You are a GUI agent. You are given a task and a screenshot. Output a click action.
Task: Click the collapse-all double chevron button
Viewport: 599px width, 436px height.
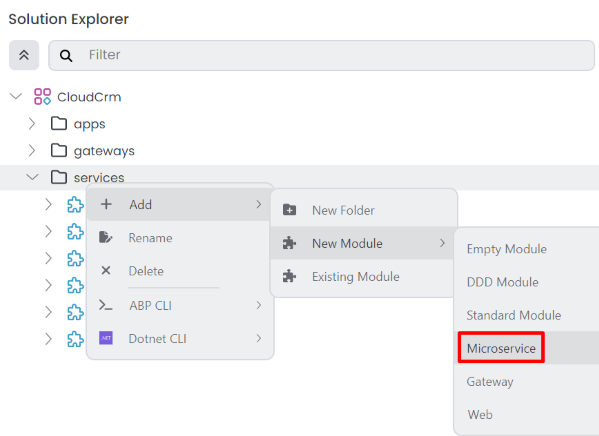24,55
